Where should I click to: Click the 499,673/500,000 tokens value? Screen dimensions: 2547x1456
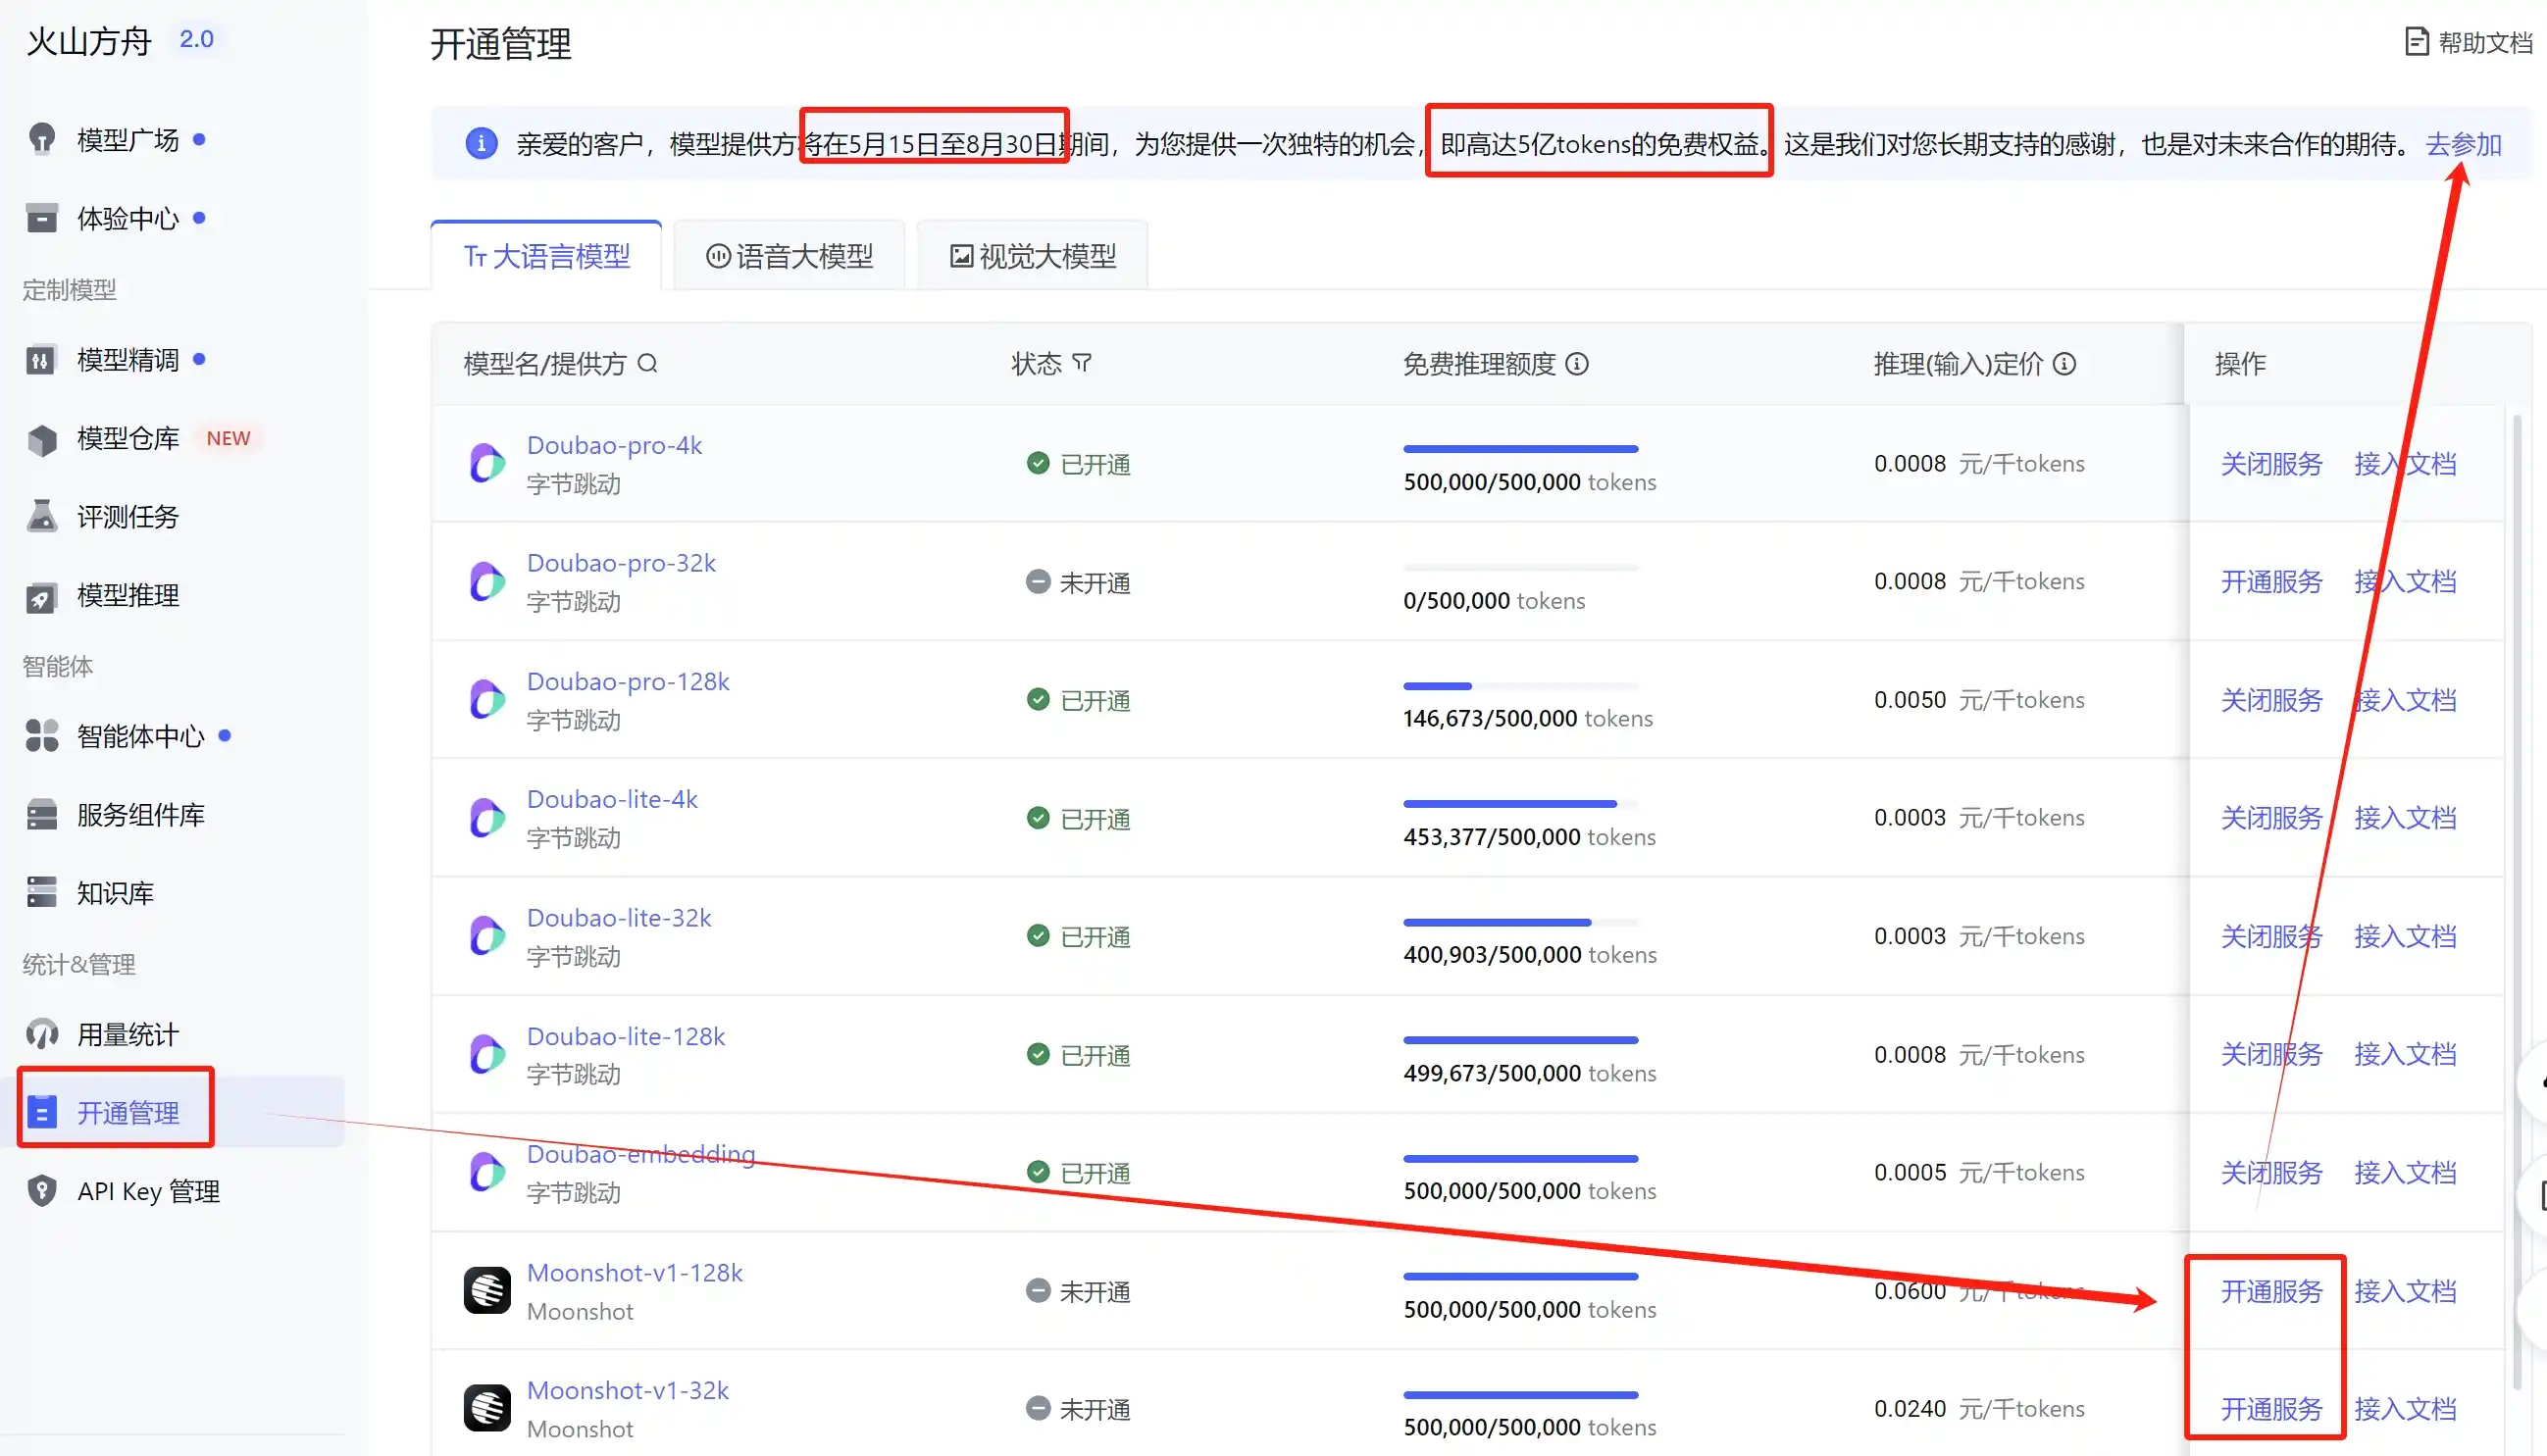point(1530,1073)
